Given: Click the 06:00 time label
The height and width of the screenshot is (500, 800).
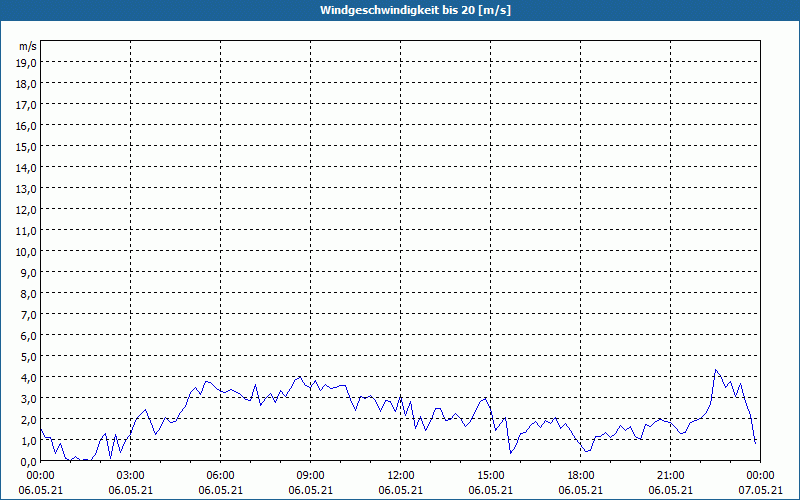Looking at the screenshot, I should (x=220, y=476).
